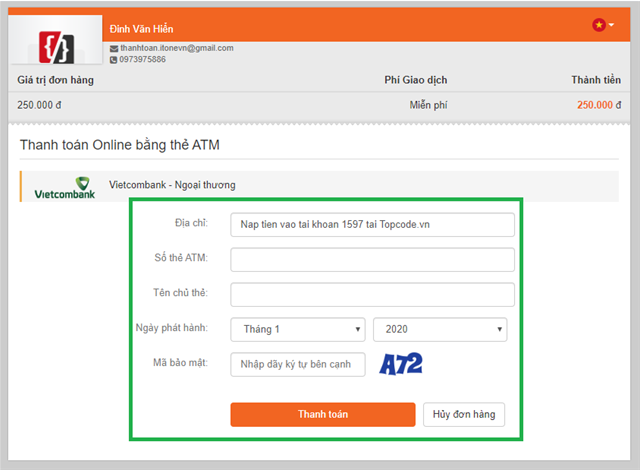Focus the Số thẻ ATM input field
This screenshot has width=640, height=470.
click(372, 259)
